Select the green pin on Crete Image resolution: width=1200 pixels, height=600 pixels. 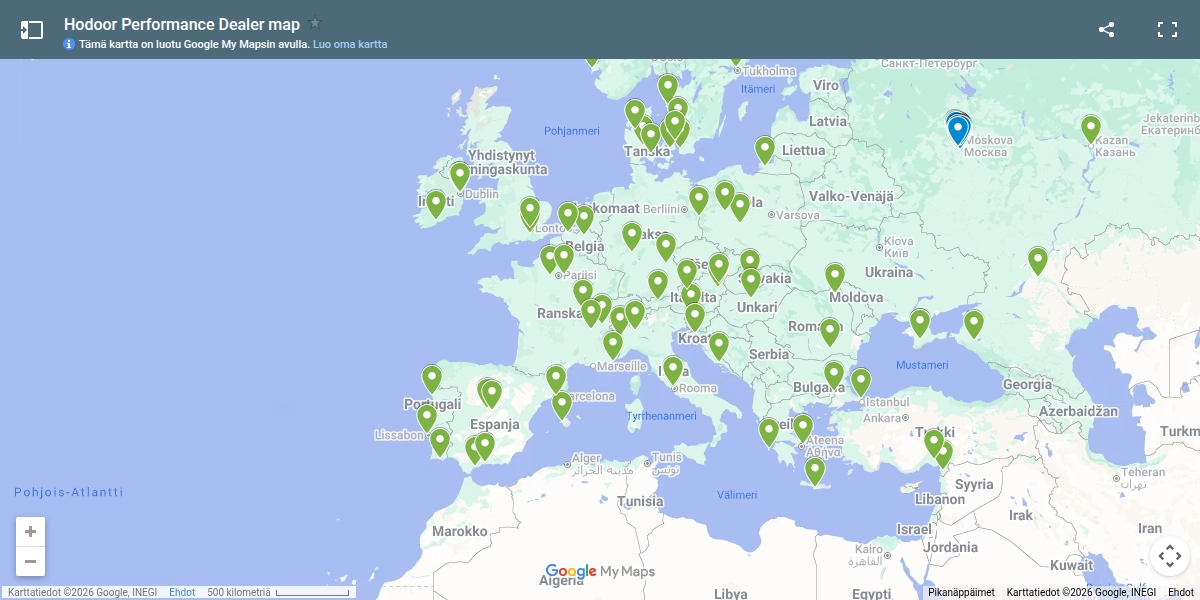[815, 472]
